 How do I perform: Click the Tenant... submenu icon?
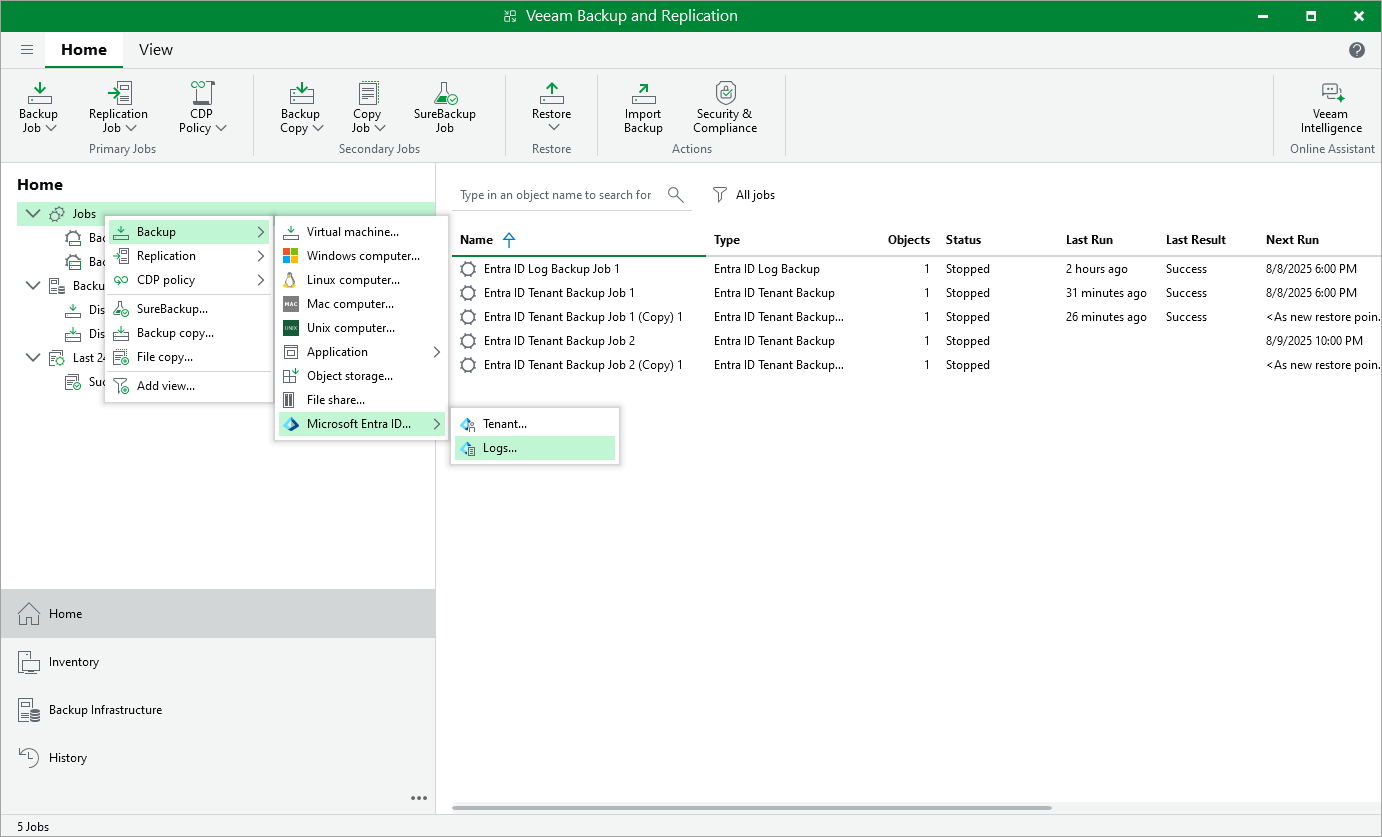(467, 424)
